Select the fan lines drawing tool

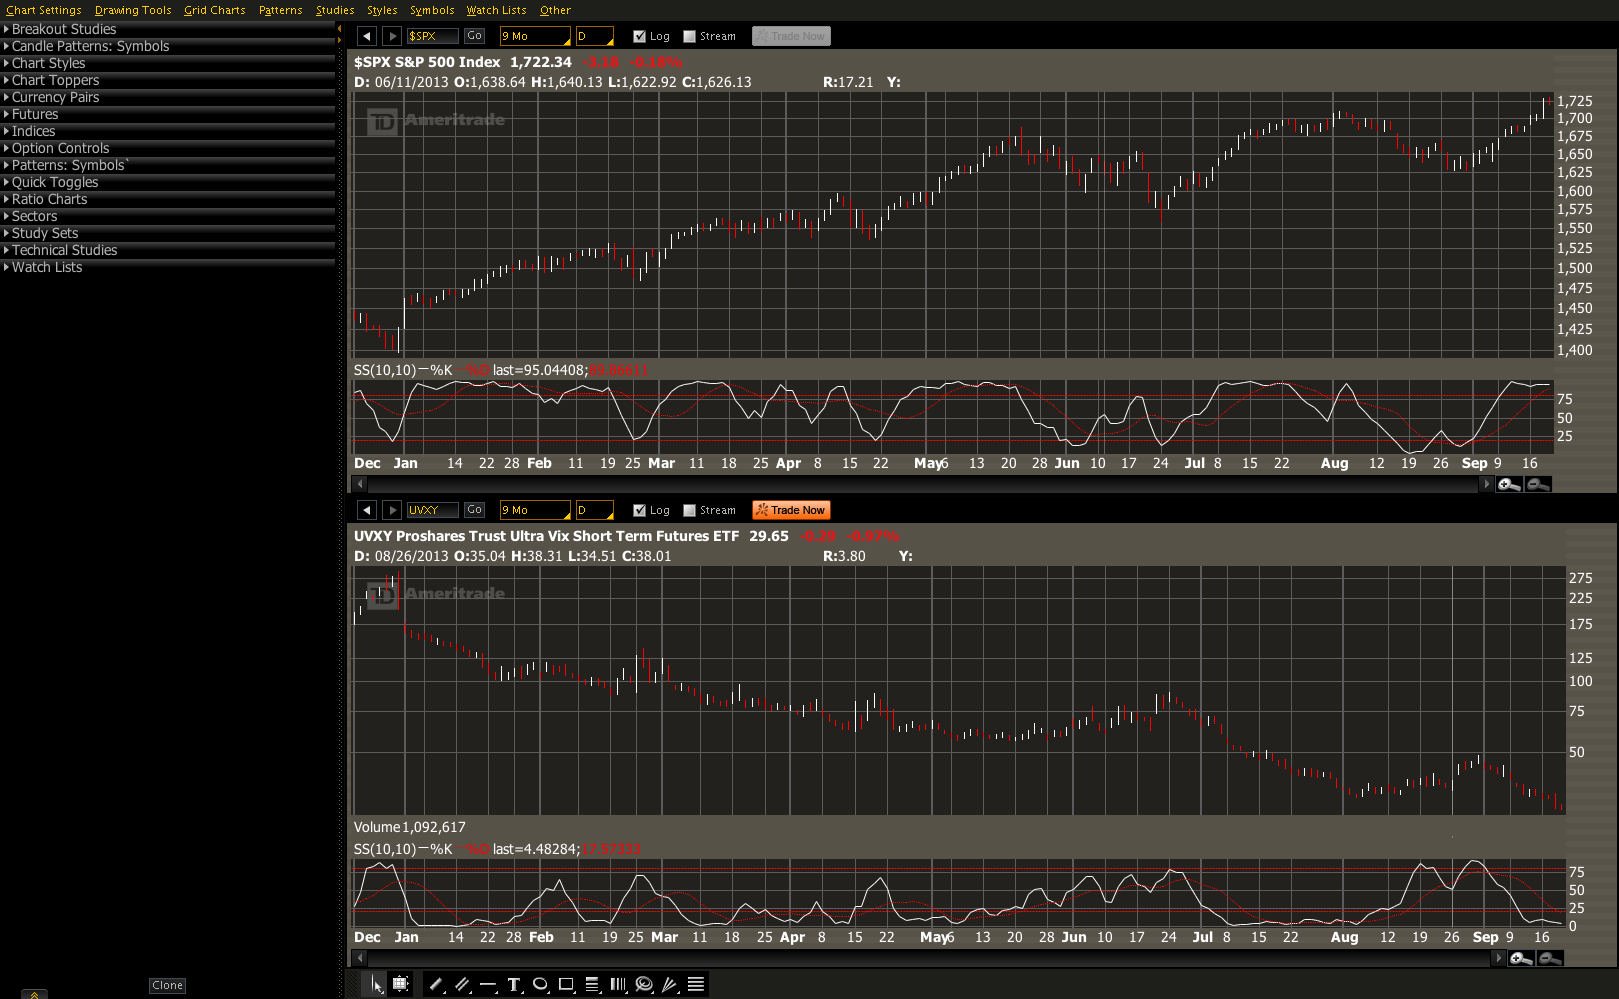(670, 984)
